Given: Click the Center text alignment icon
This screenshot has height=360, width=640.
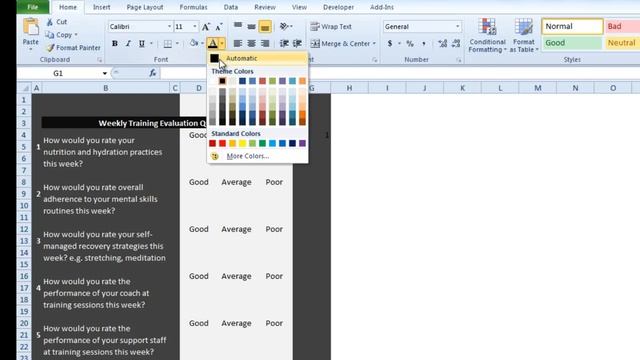Looking at the screenshot, I should tap(251, 43).
